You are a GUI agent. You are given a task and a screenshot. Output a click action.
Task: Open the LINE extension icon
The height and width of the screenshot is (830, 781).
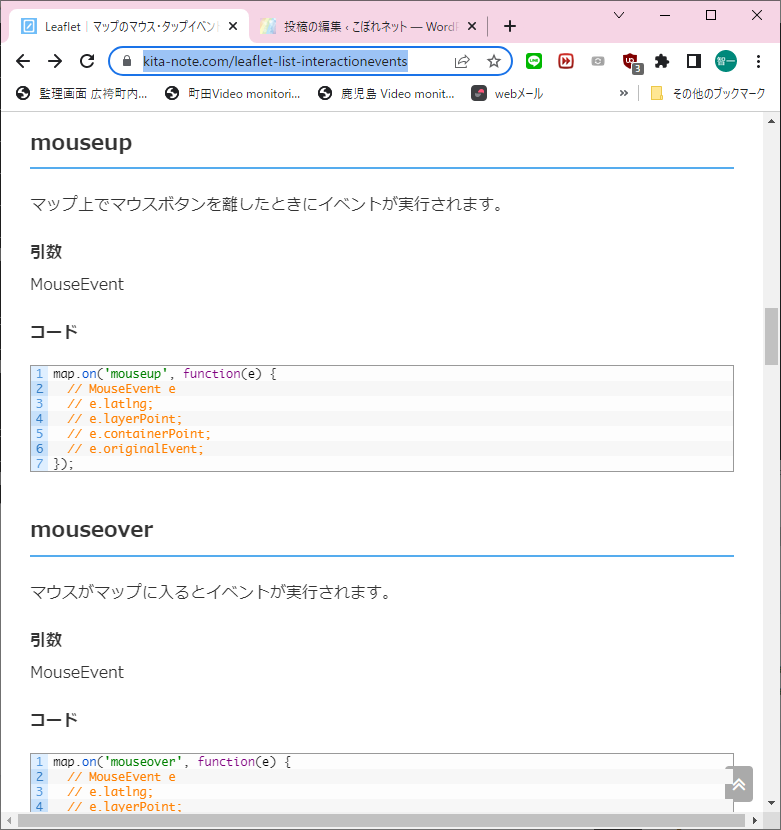click(x=534, y=61)
